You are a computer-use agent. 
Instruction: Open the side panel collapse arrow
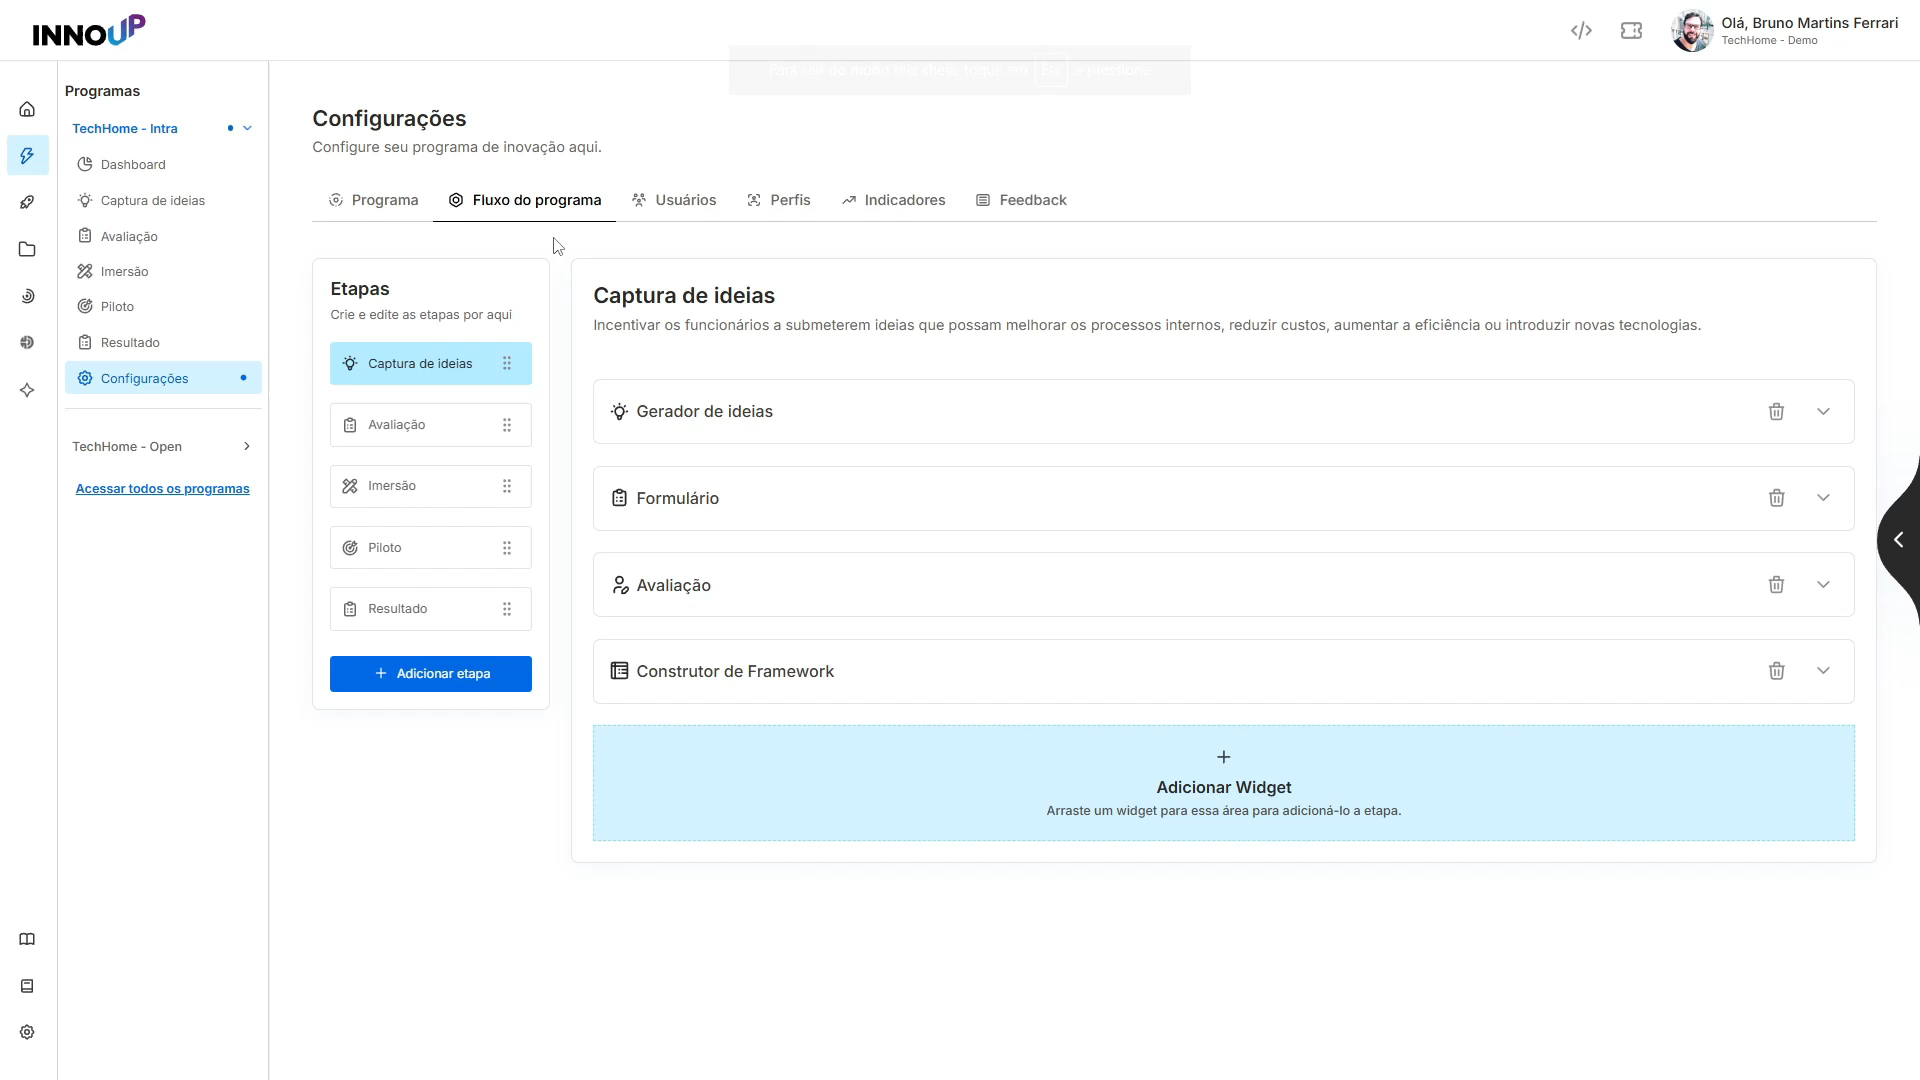(1898, 540)
